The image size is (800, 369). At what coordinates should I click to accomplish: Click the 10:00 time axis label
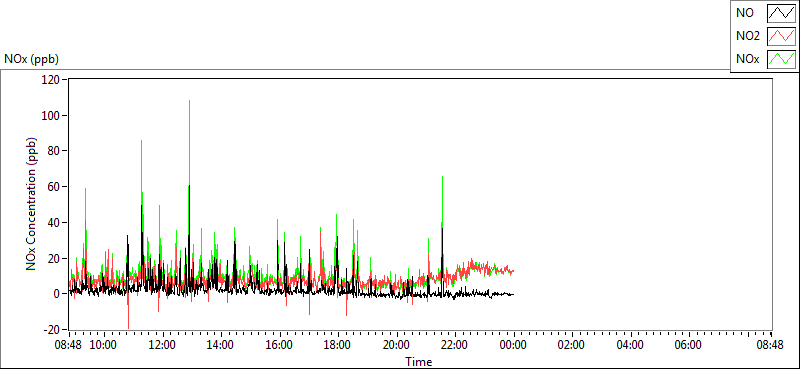click(104, 345)
